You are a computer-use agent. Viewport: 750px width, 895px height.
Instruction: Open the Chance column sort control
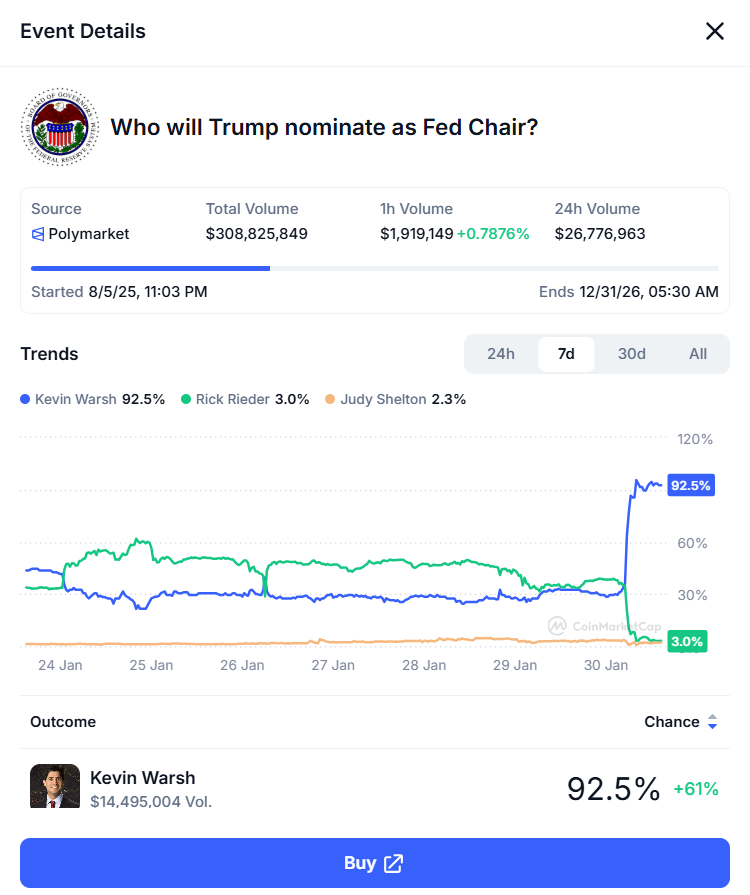[711, 721]
